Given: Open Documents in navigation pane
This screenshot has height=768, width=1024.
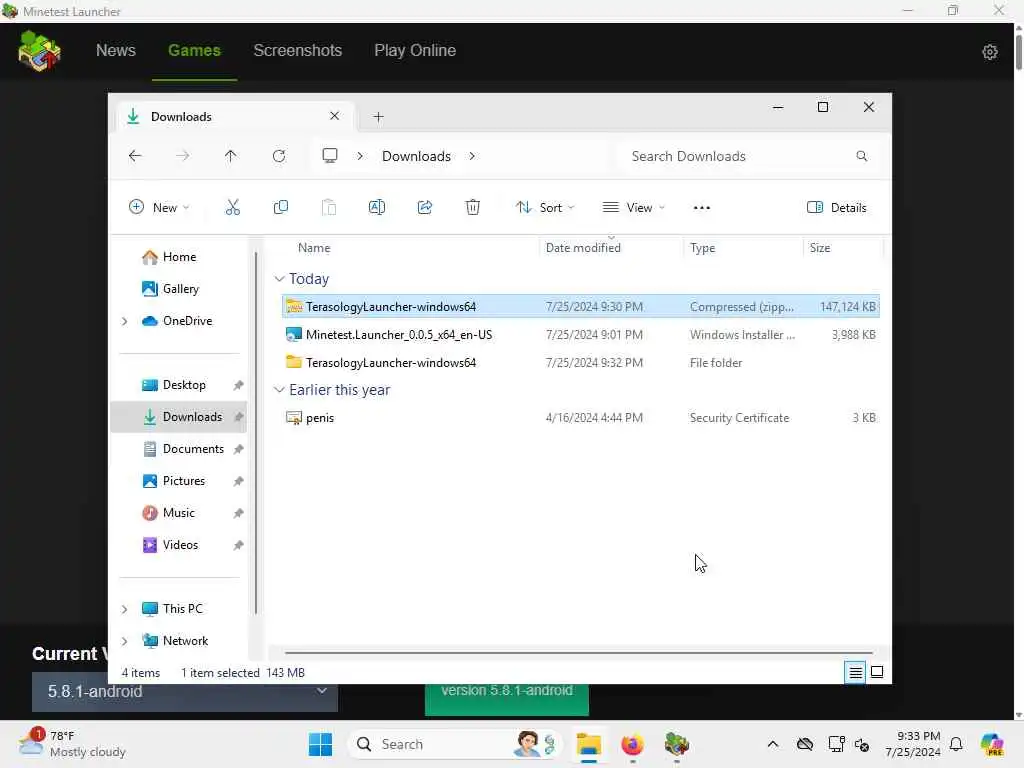Looking at the screenshot, I should [x=184, y=449].
